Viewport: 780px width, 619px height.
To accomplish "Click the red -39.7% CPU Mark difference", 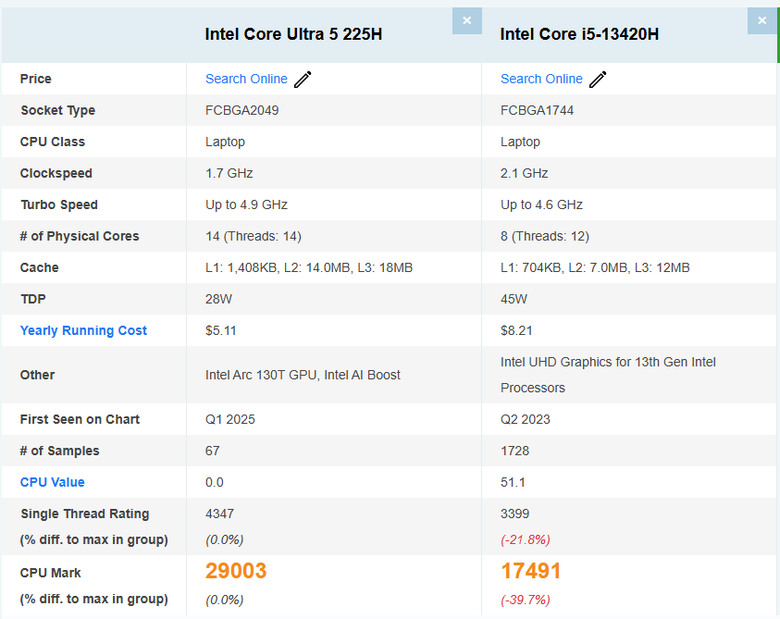I will [525, 600].
